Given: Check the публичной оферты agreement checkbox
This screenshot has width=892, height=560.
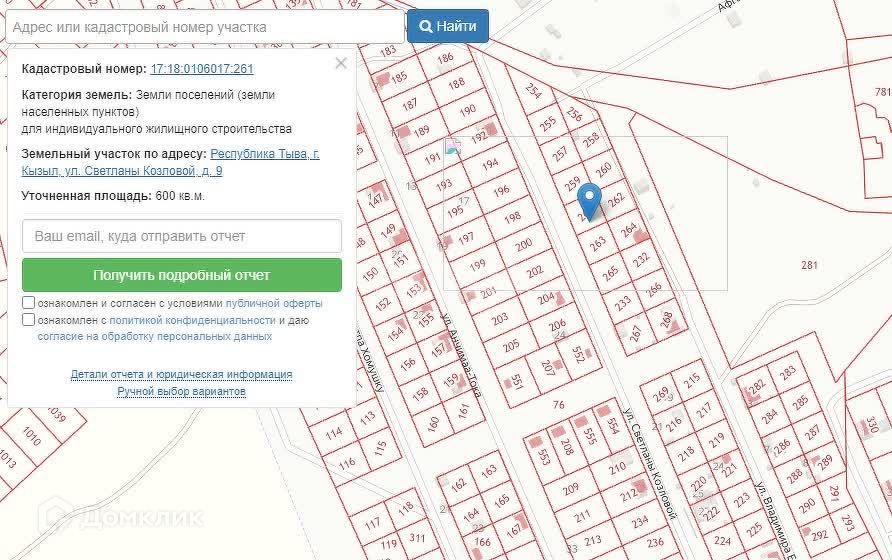Looking at the screenshot, I should tap(29, 303).
